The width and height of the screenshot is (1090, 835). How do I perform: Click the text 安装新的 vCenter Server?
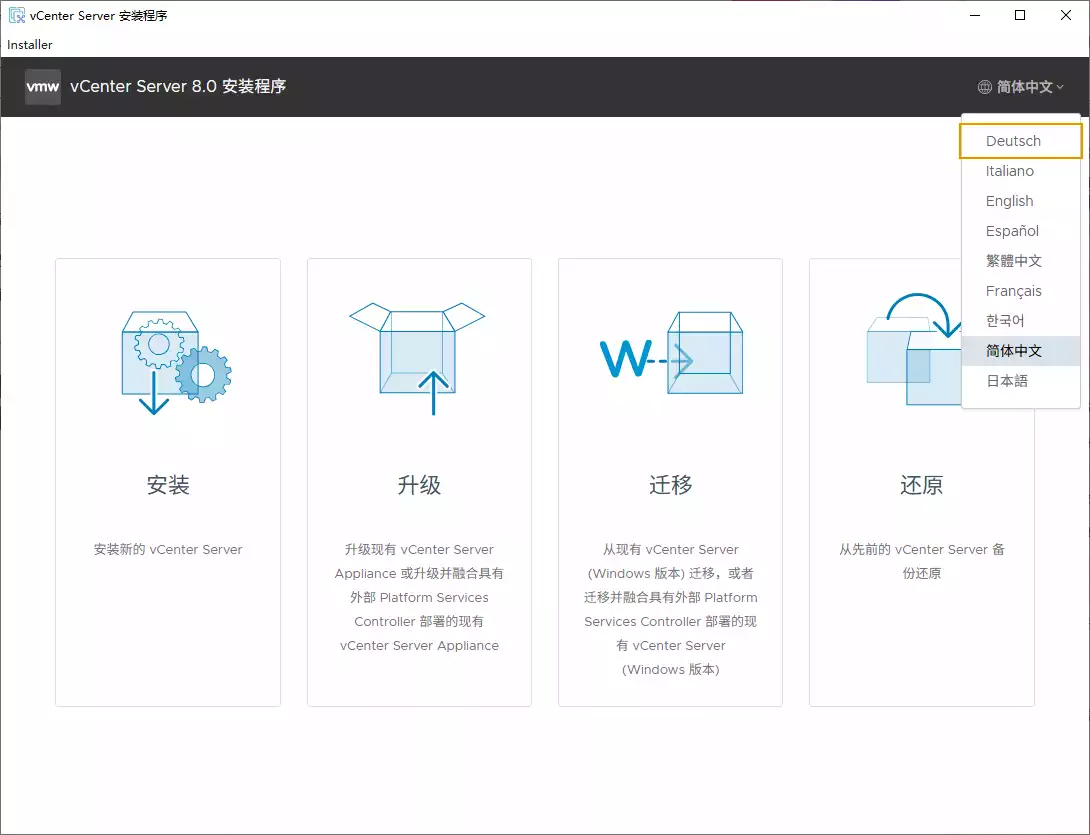click(168, 549)
